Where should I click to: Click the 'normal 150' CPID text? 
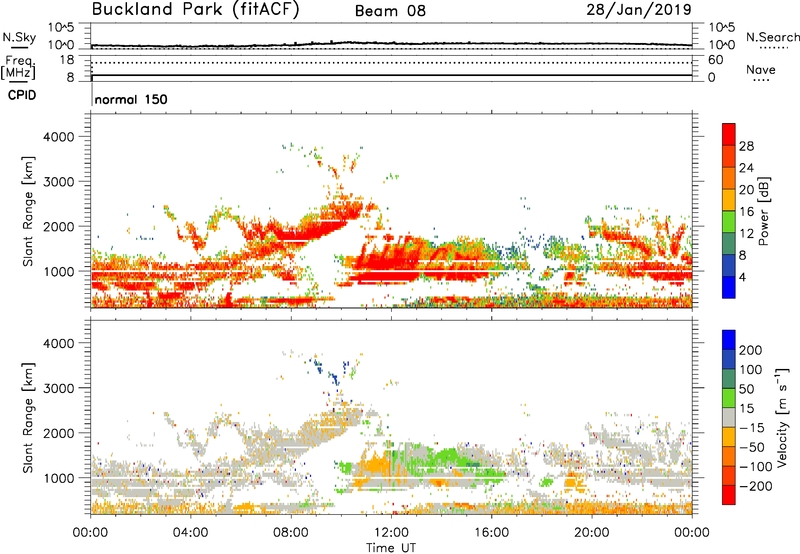(x=131, y=99)
